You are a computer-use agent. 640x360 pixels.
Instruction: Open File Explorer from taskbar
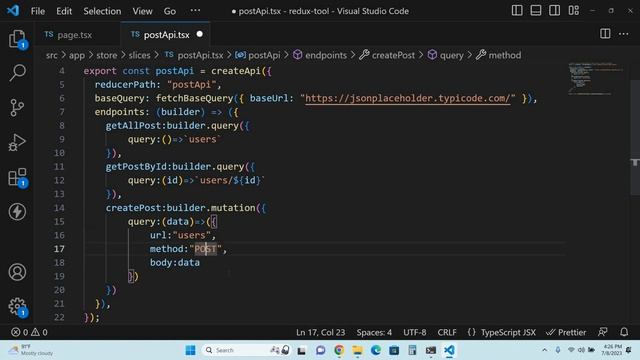[357, 350]
